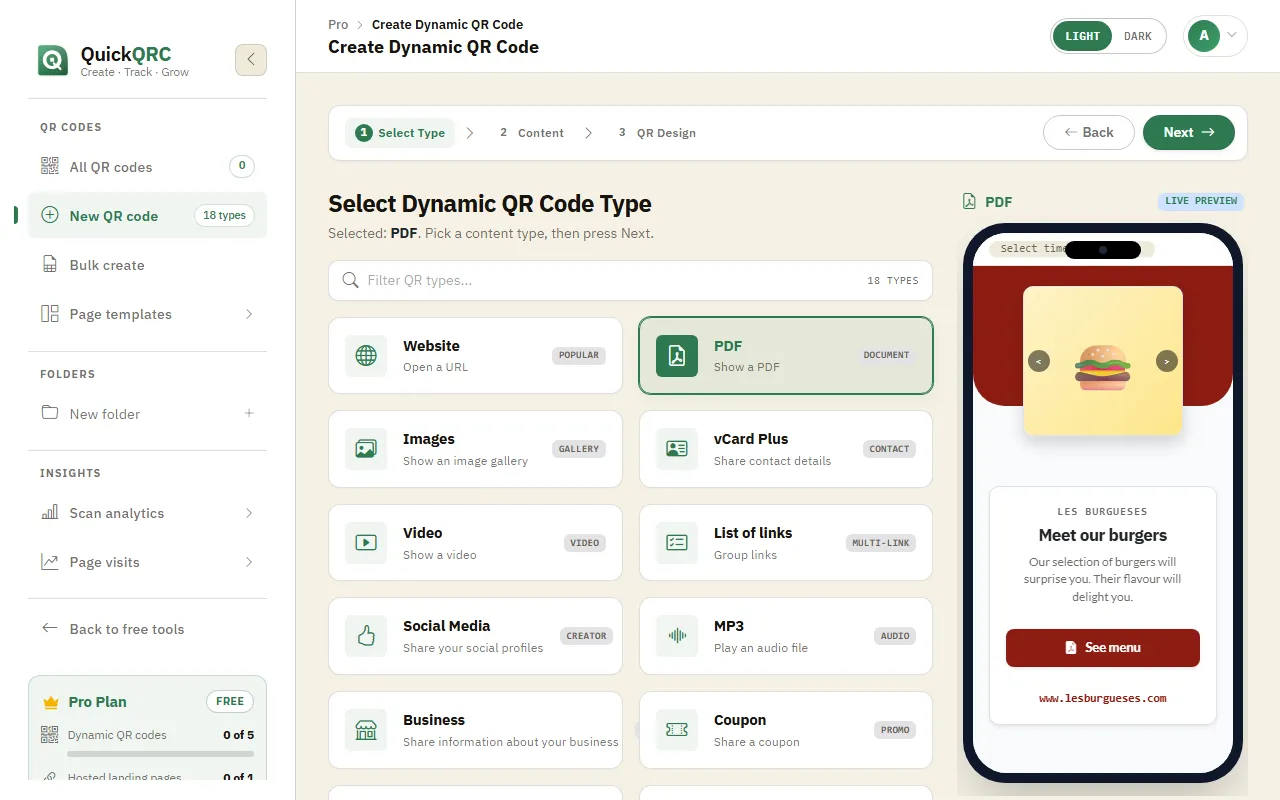
Task: Open the account avatar dropdown
Action: tap(1215, 36)
